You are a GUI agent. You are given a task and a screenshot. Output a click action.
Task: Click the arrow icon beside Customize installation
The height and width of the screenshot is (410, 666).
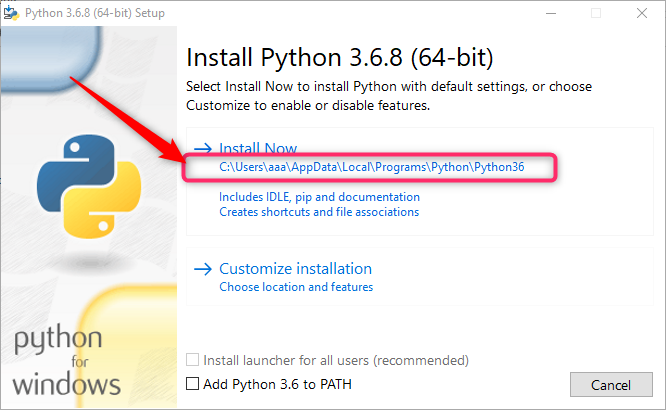(203, 269)
